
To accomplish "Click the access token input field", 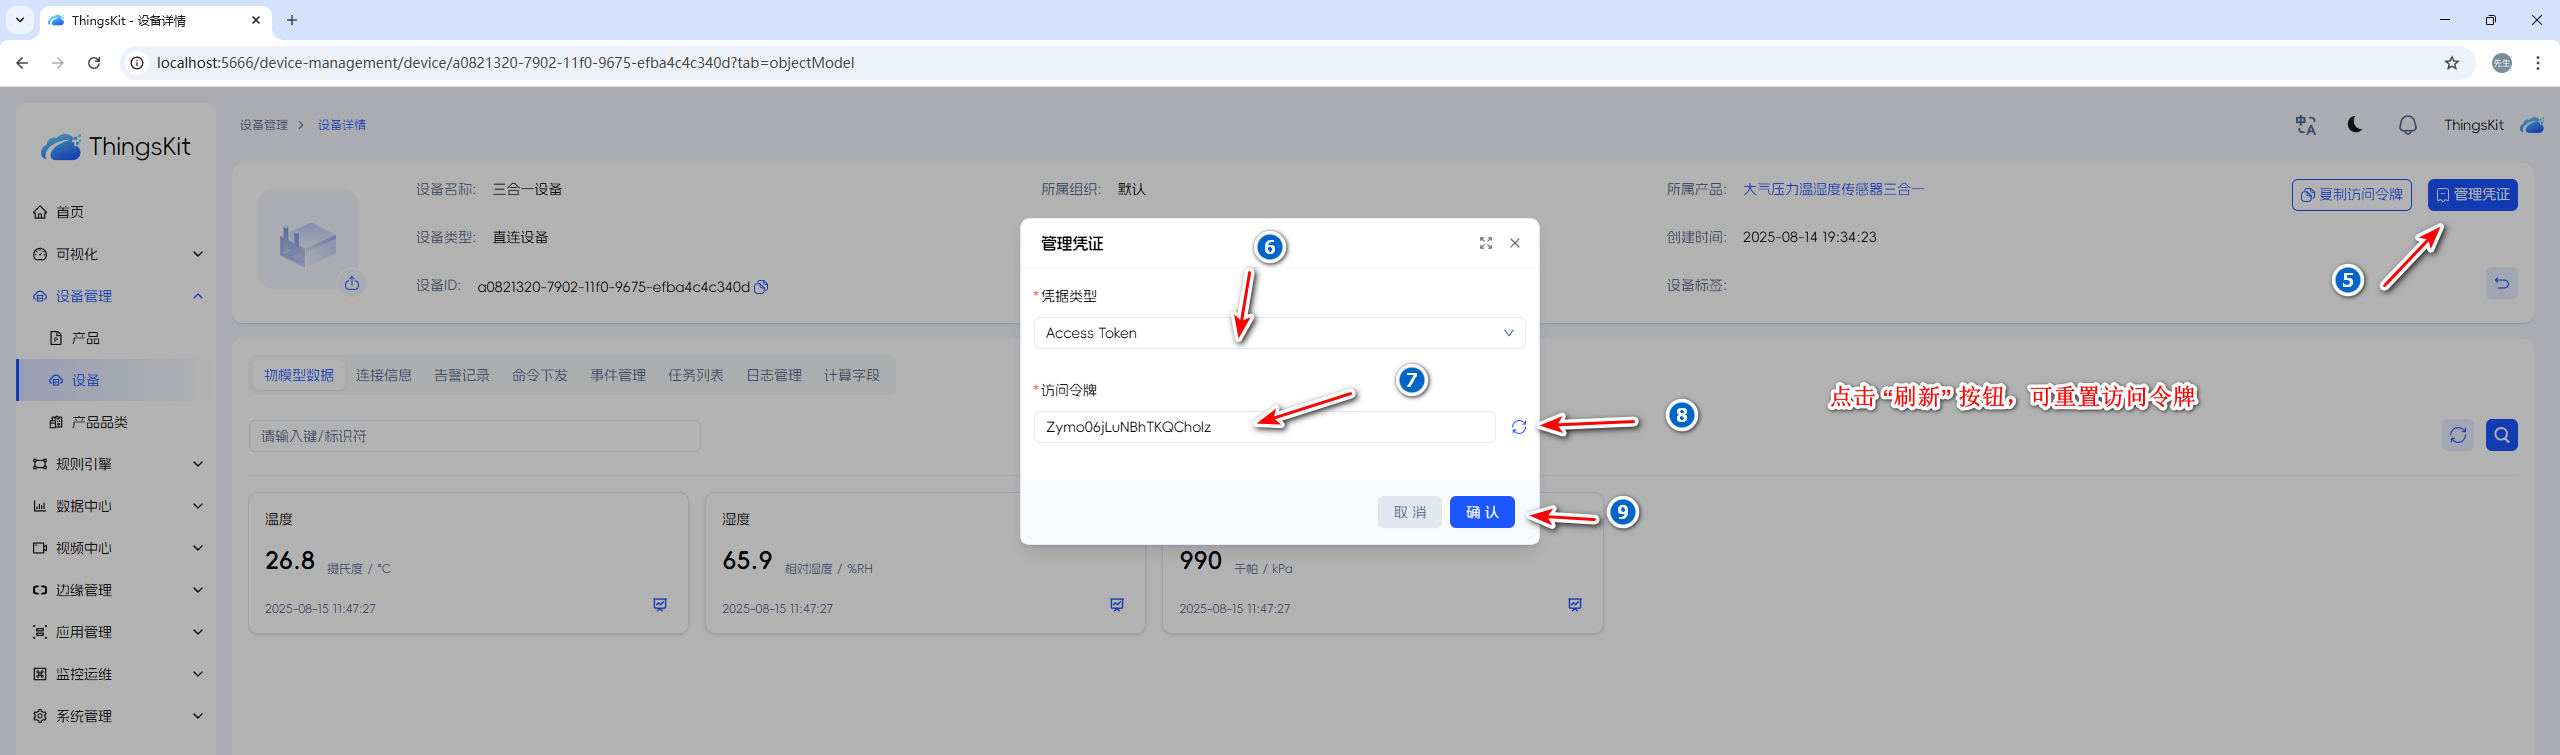I will 1264,427.
